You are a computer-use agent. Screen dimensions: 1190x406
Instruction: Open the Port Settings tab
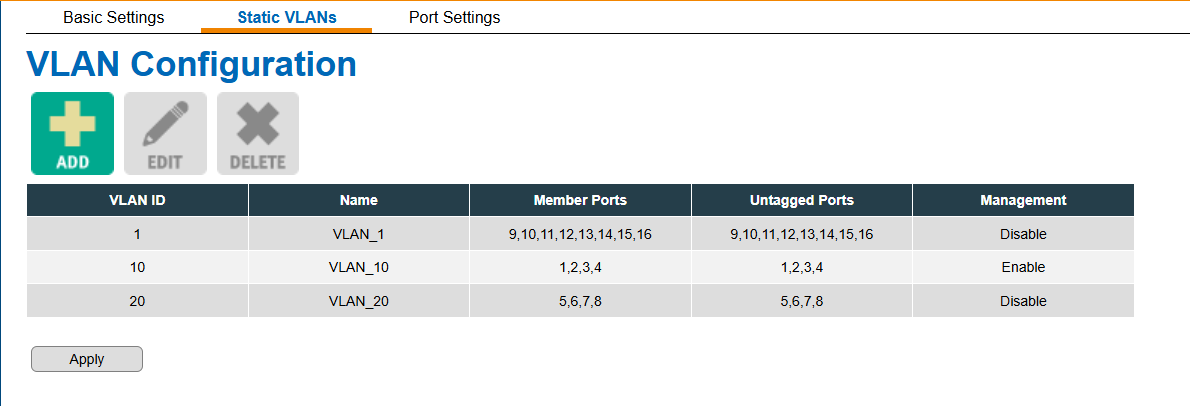tap(455, 17)
